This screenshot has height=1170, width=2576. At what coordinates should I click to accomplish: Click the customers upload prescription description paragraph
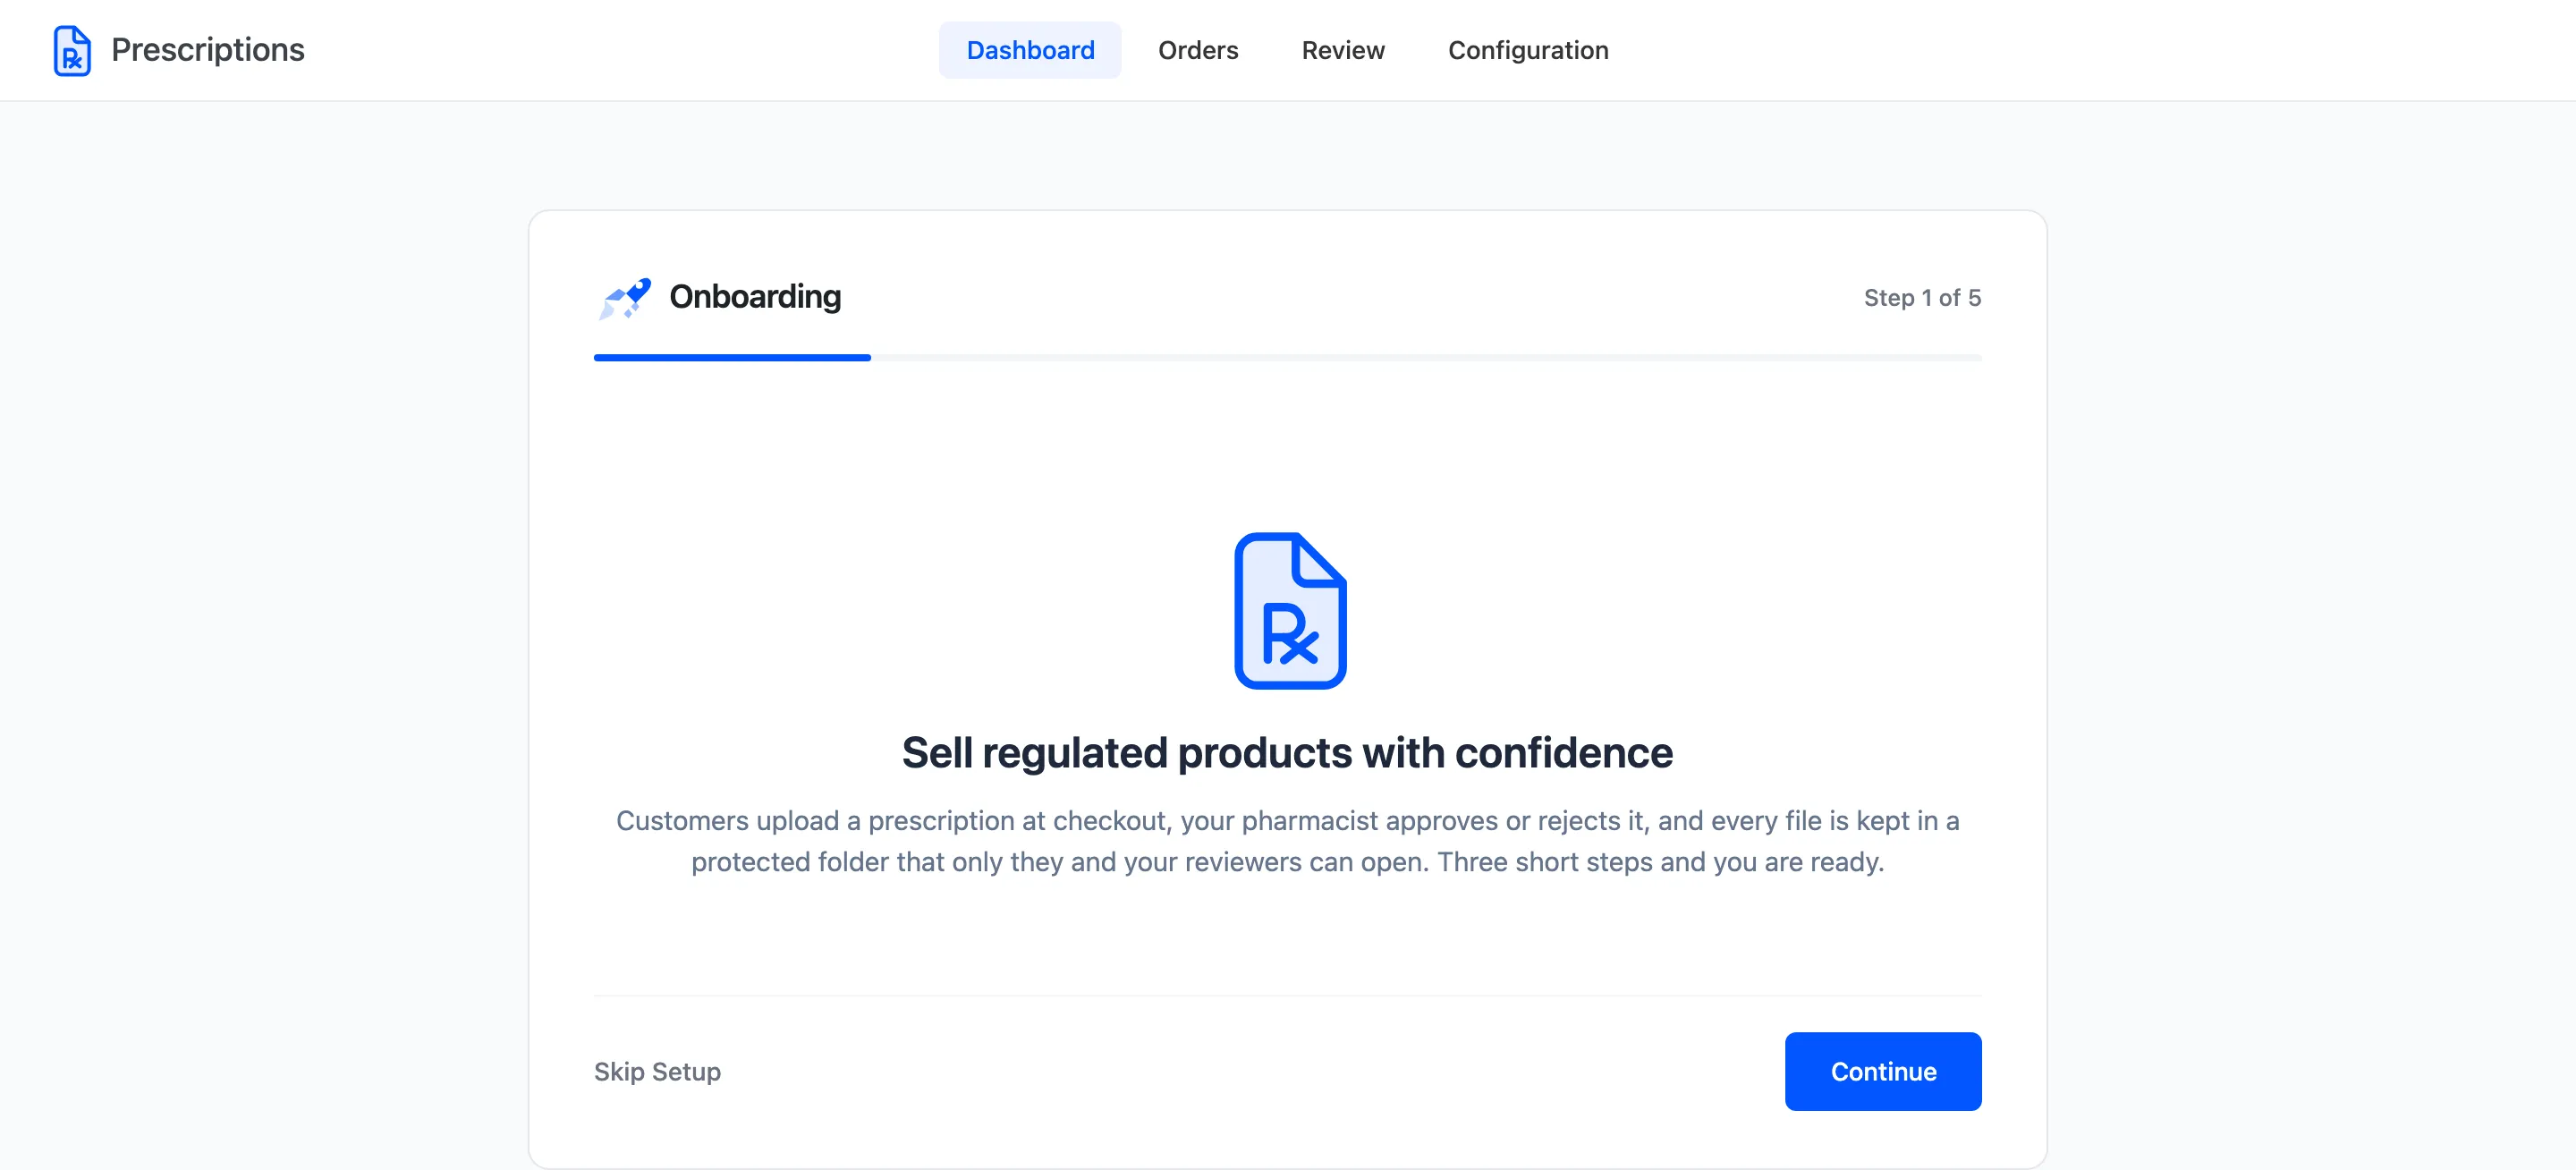tap(1287, 841)
